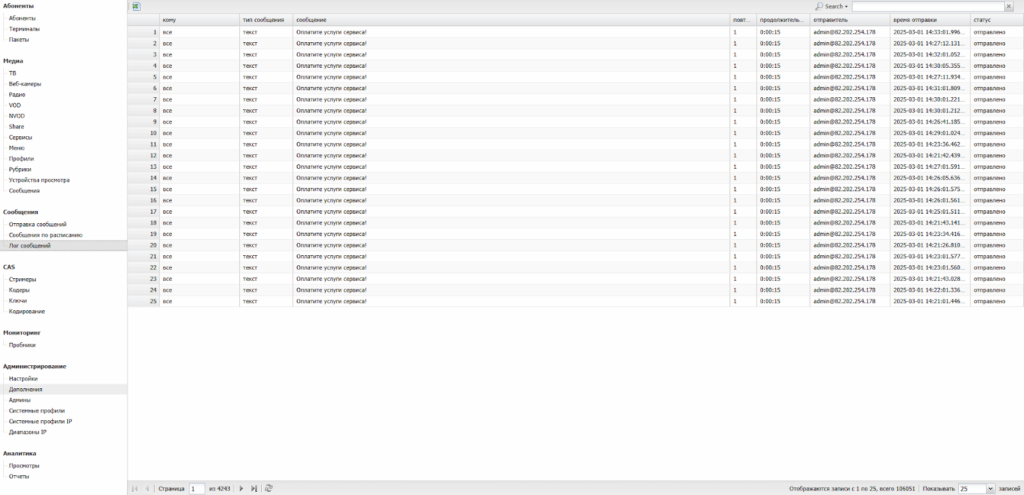Image resolution: width=1024 pixels, height=495 pixels.
Task: Open Устройства просмотра section
Action: pyautogui.click(x=39, y=180)
